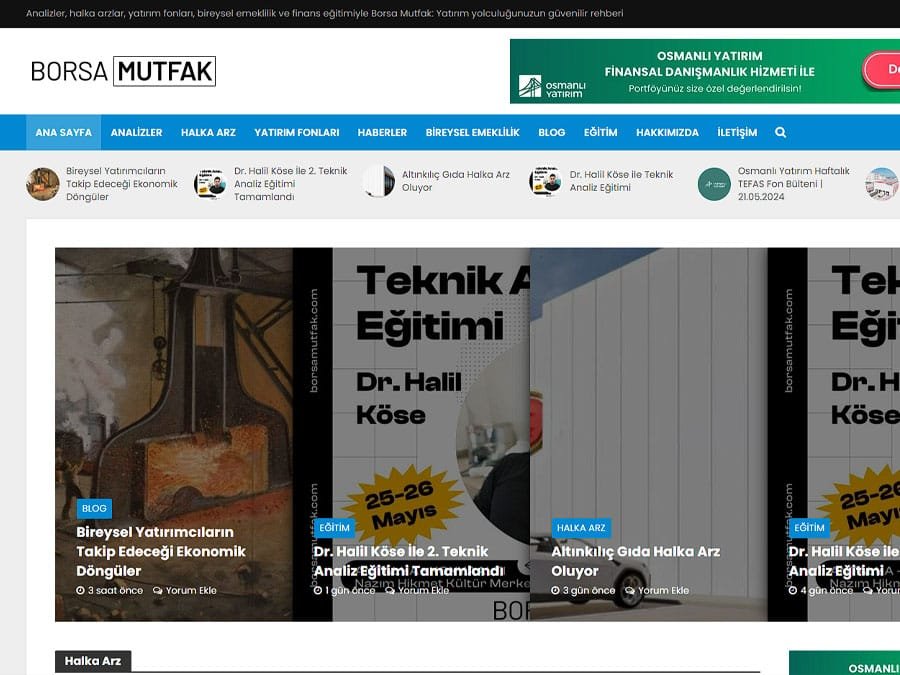The width and height of the screenshot is (900, 675).
Task: Open Yorum Ekle under the Altınkılıç article
Action: (x=662, y=590)
